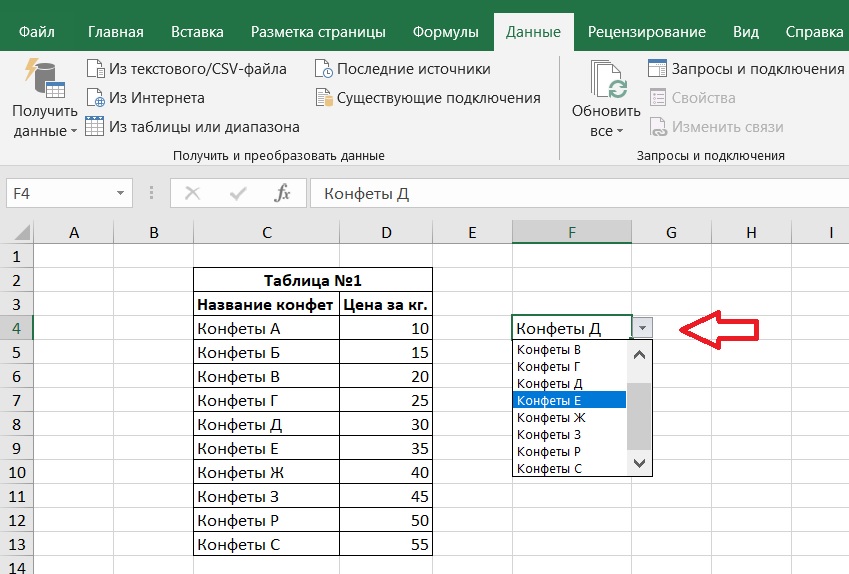Toggle the cell F4 dropdown arrow
The width and height of the screenshot is (849, 574).
point(642,328)
